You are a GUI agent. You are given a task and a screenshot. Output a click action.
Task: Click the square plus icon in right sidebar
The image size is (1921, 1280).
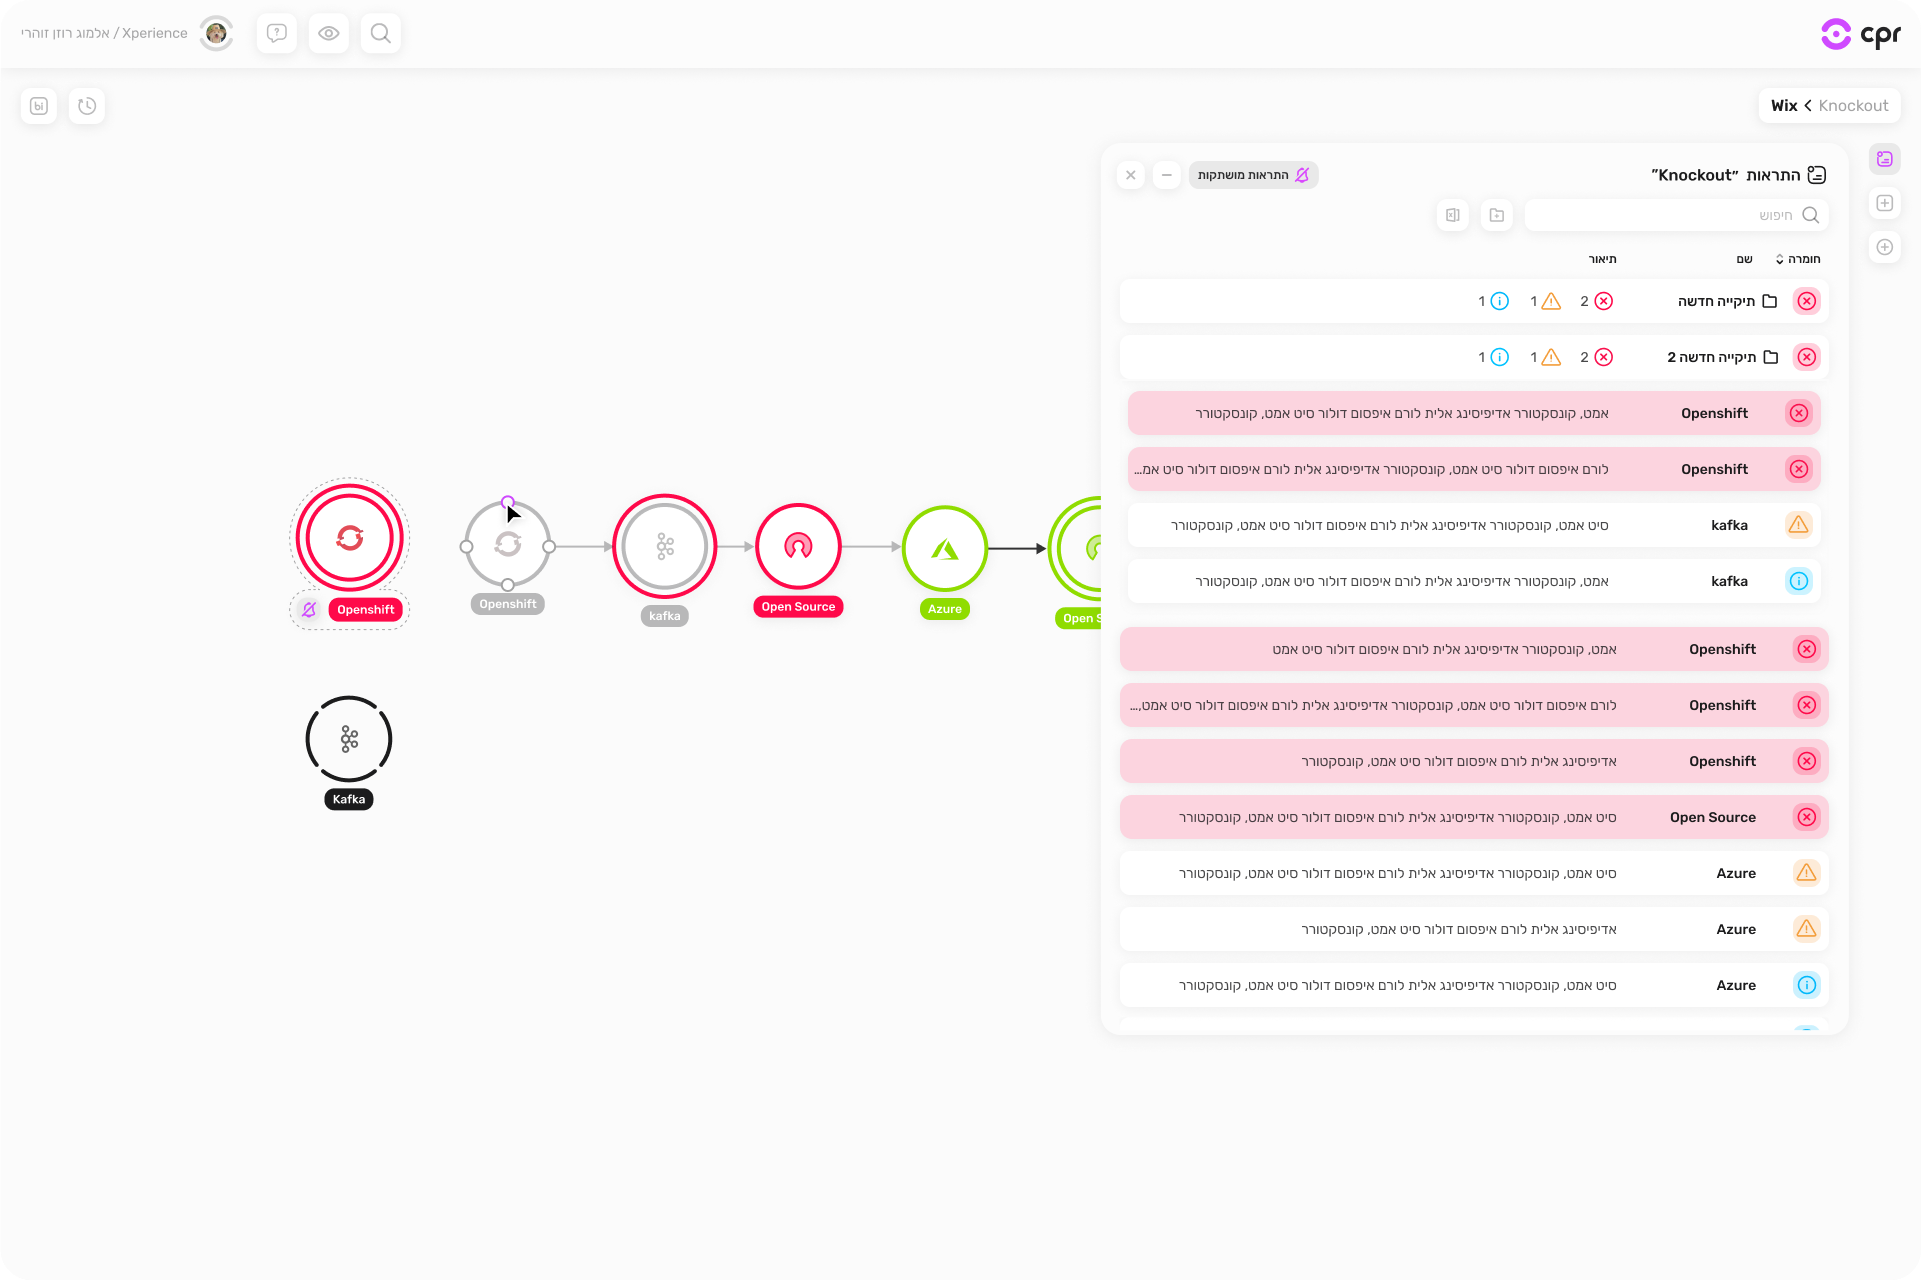click(x=1885, y=203)
